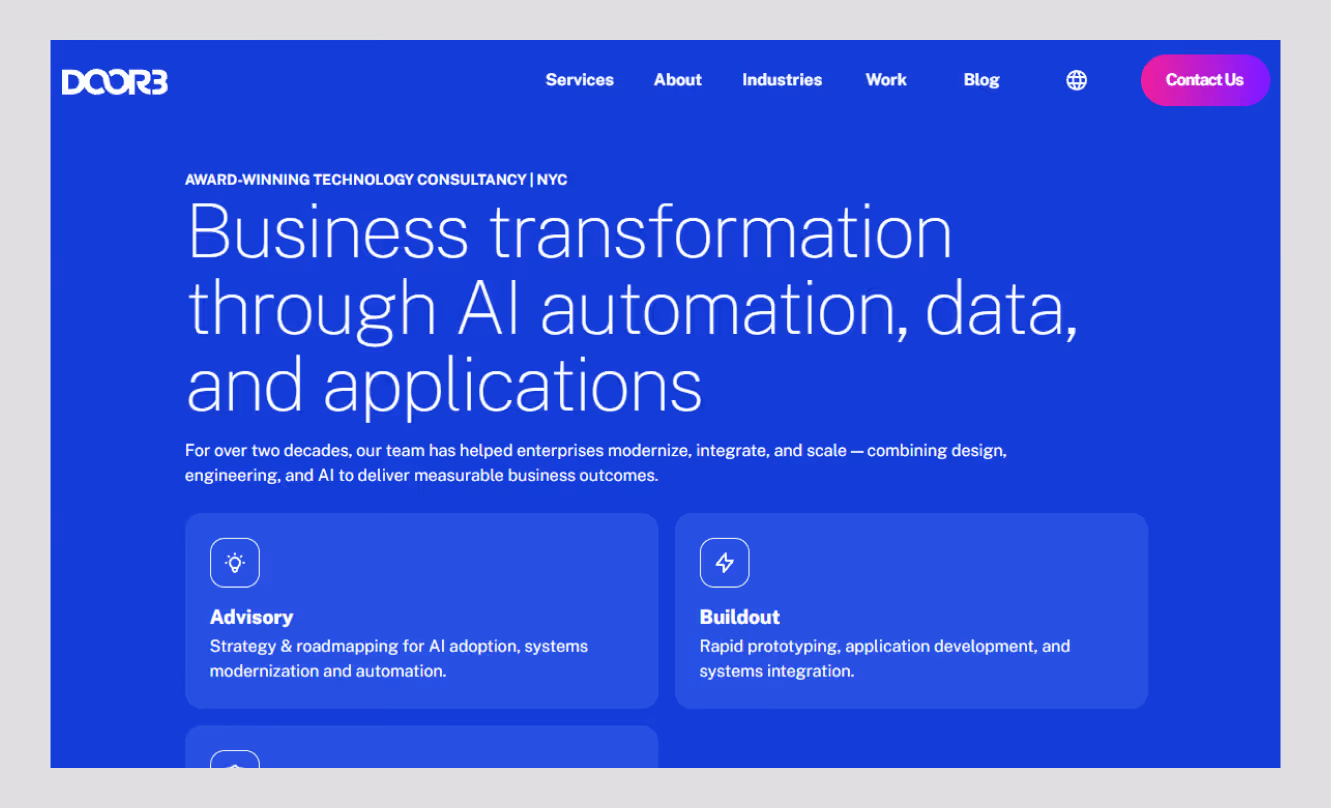Open the Services menu

(x=579, y=80)
